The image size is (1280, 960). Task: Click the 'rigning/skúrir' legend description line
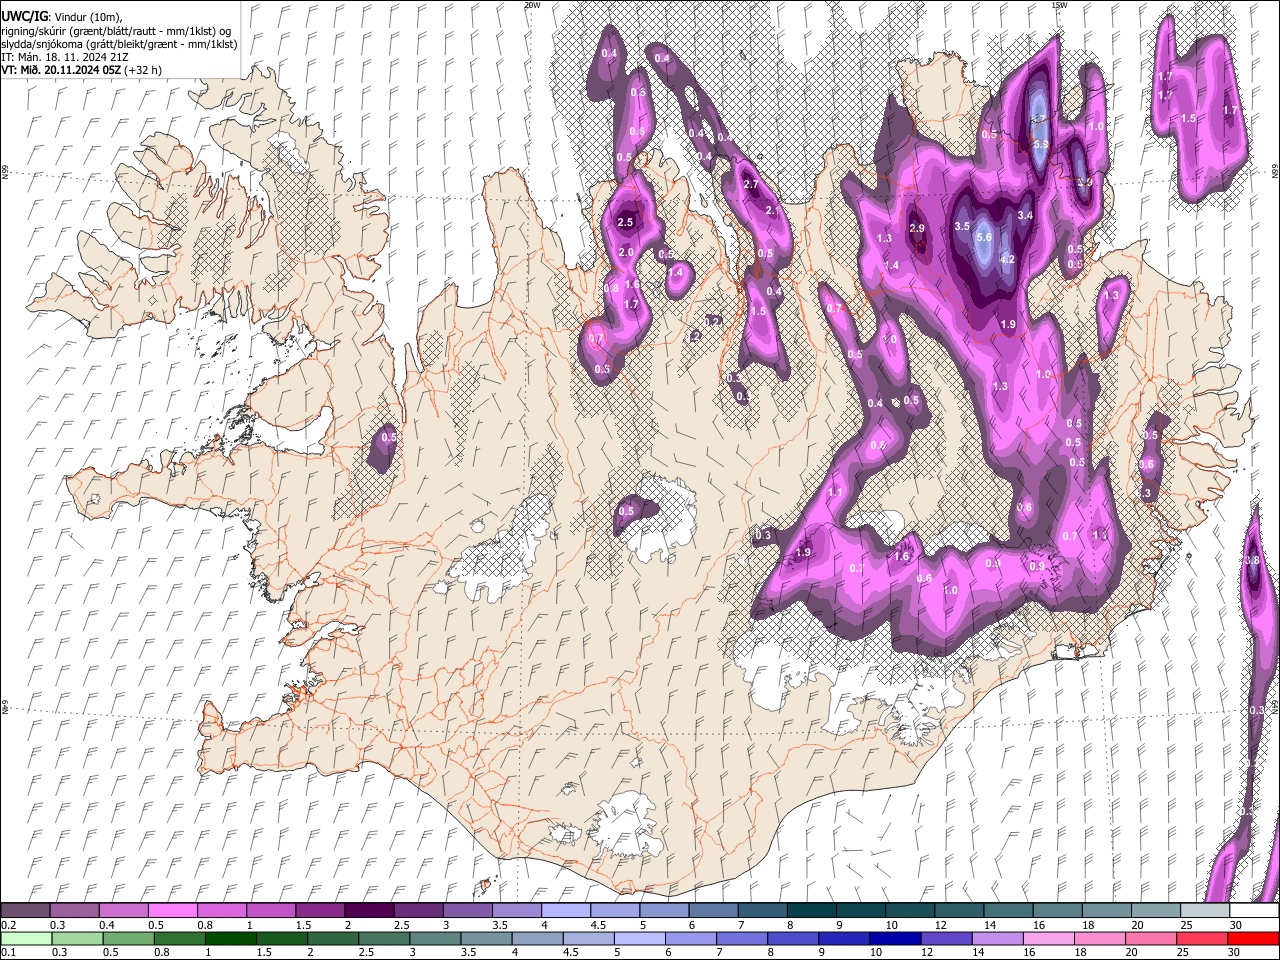(x=117, y=31)
